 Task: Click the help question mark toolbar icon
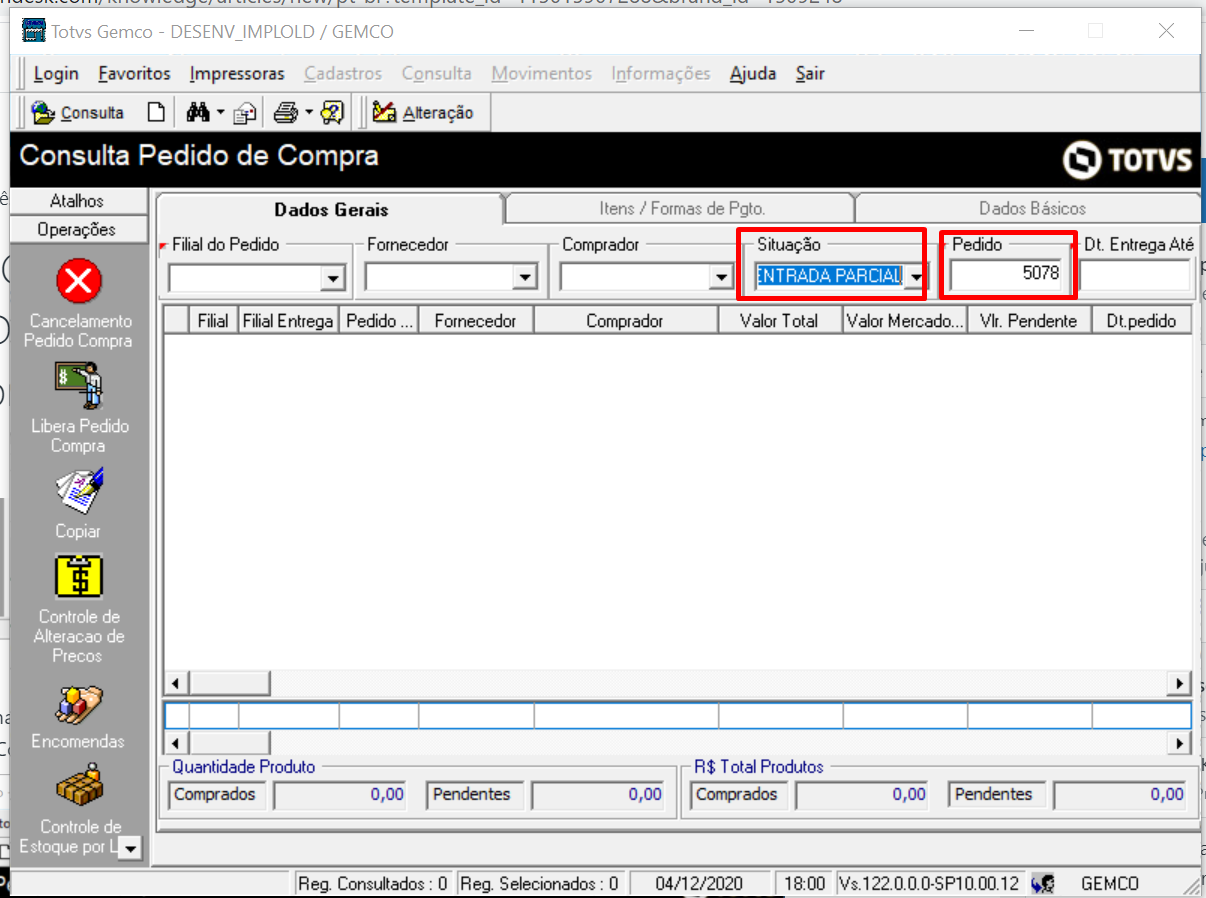[x=331, y=112]
